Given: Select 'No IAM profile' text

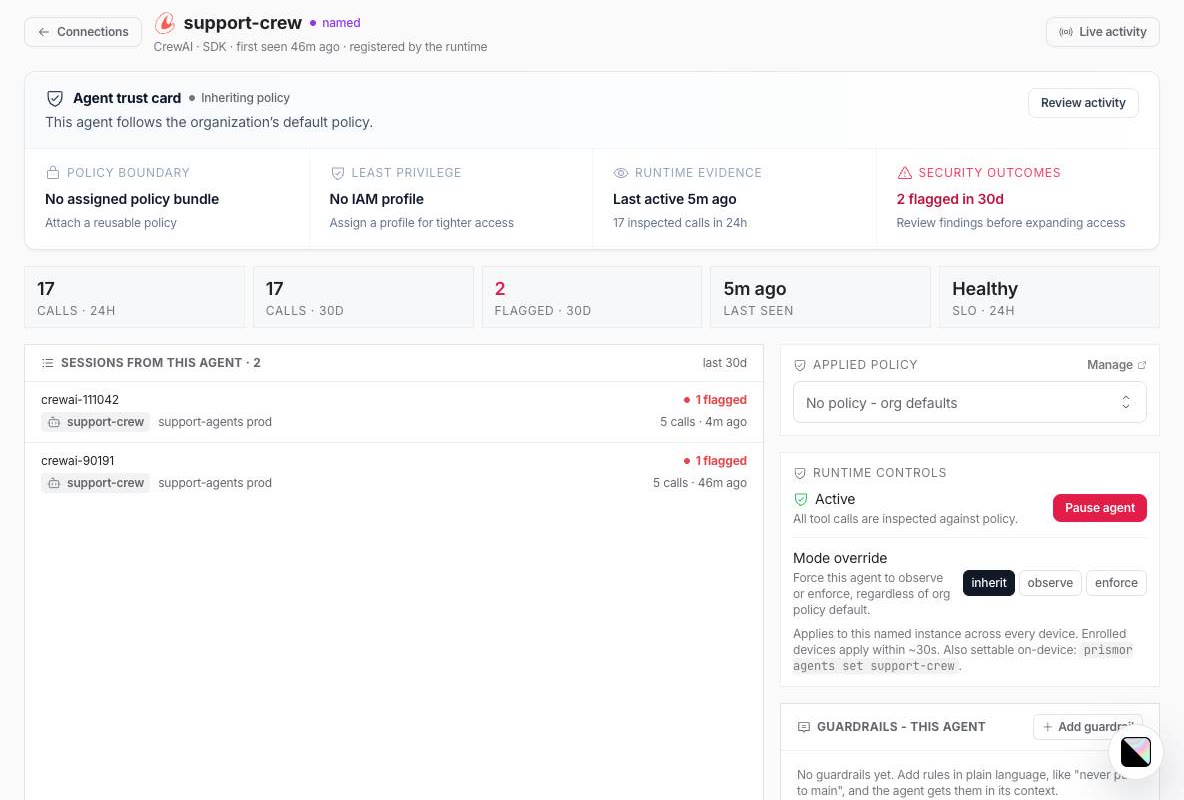Looking at the screenshot, I should coord(377,199).
